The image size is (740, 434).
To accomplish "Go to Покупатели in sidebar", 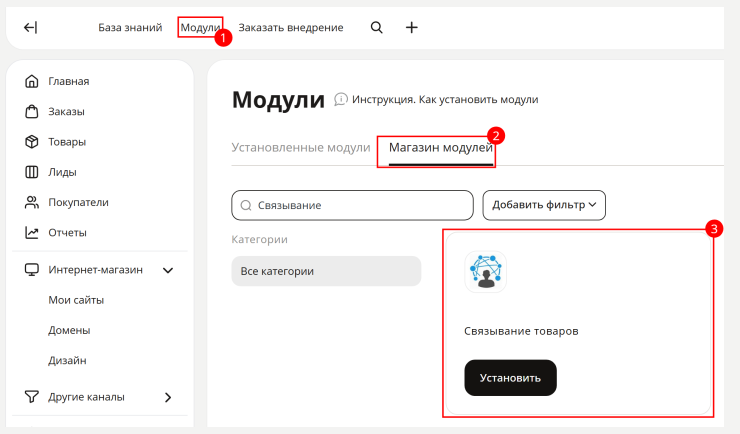I will 78,202.
